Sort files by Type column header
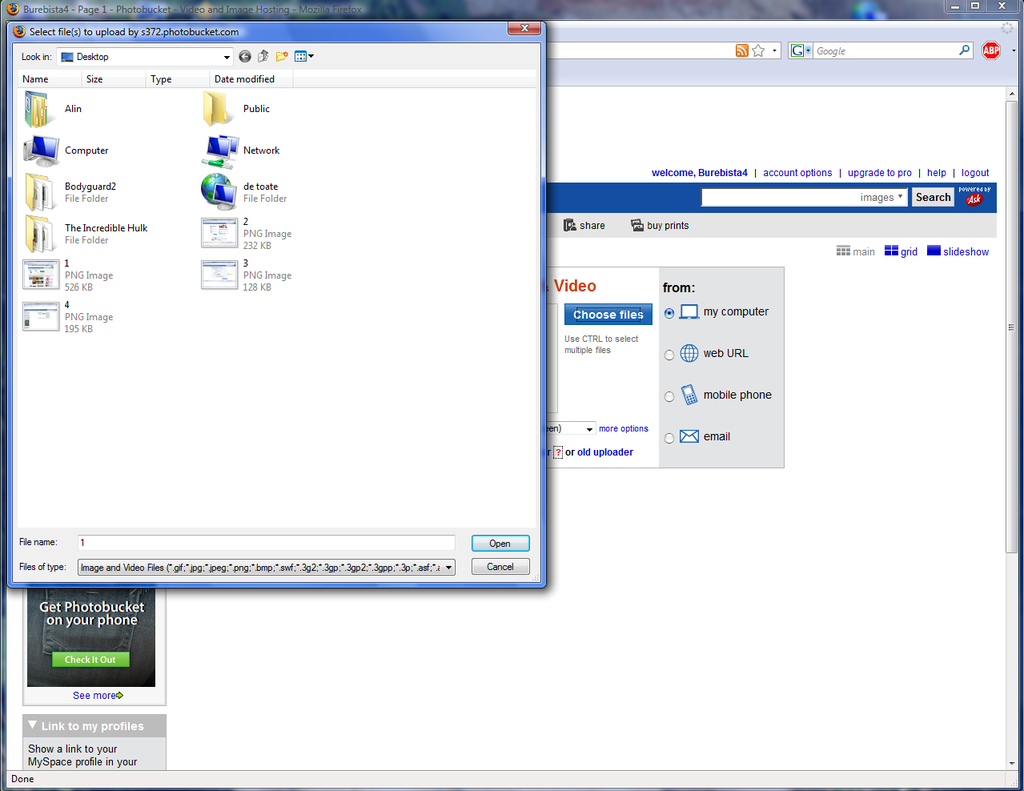 coord(178,79)
